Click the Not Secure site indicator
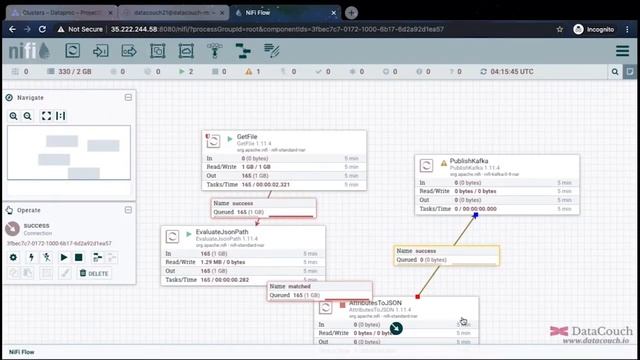The height and width of the screenshot is (360, 640). [80, 29]
